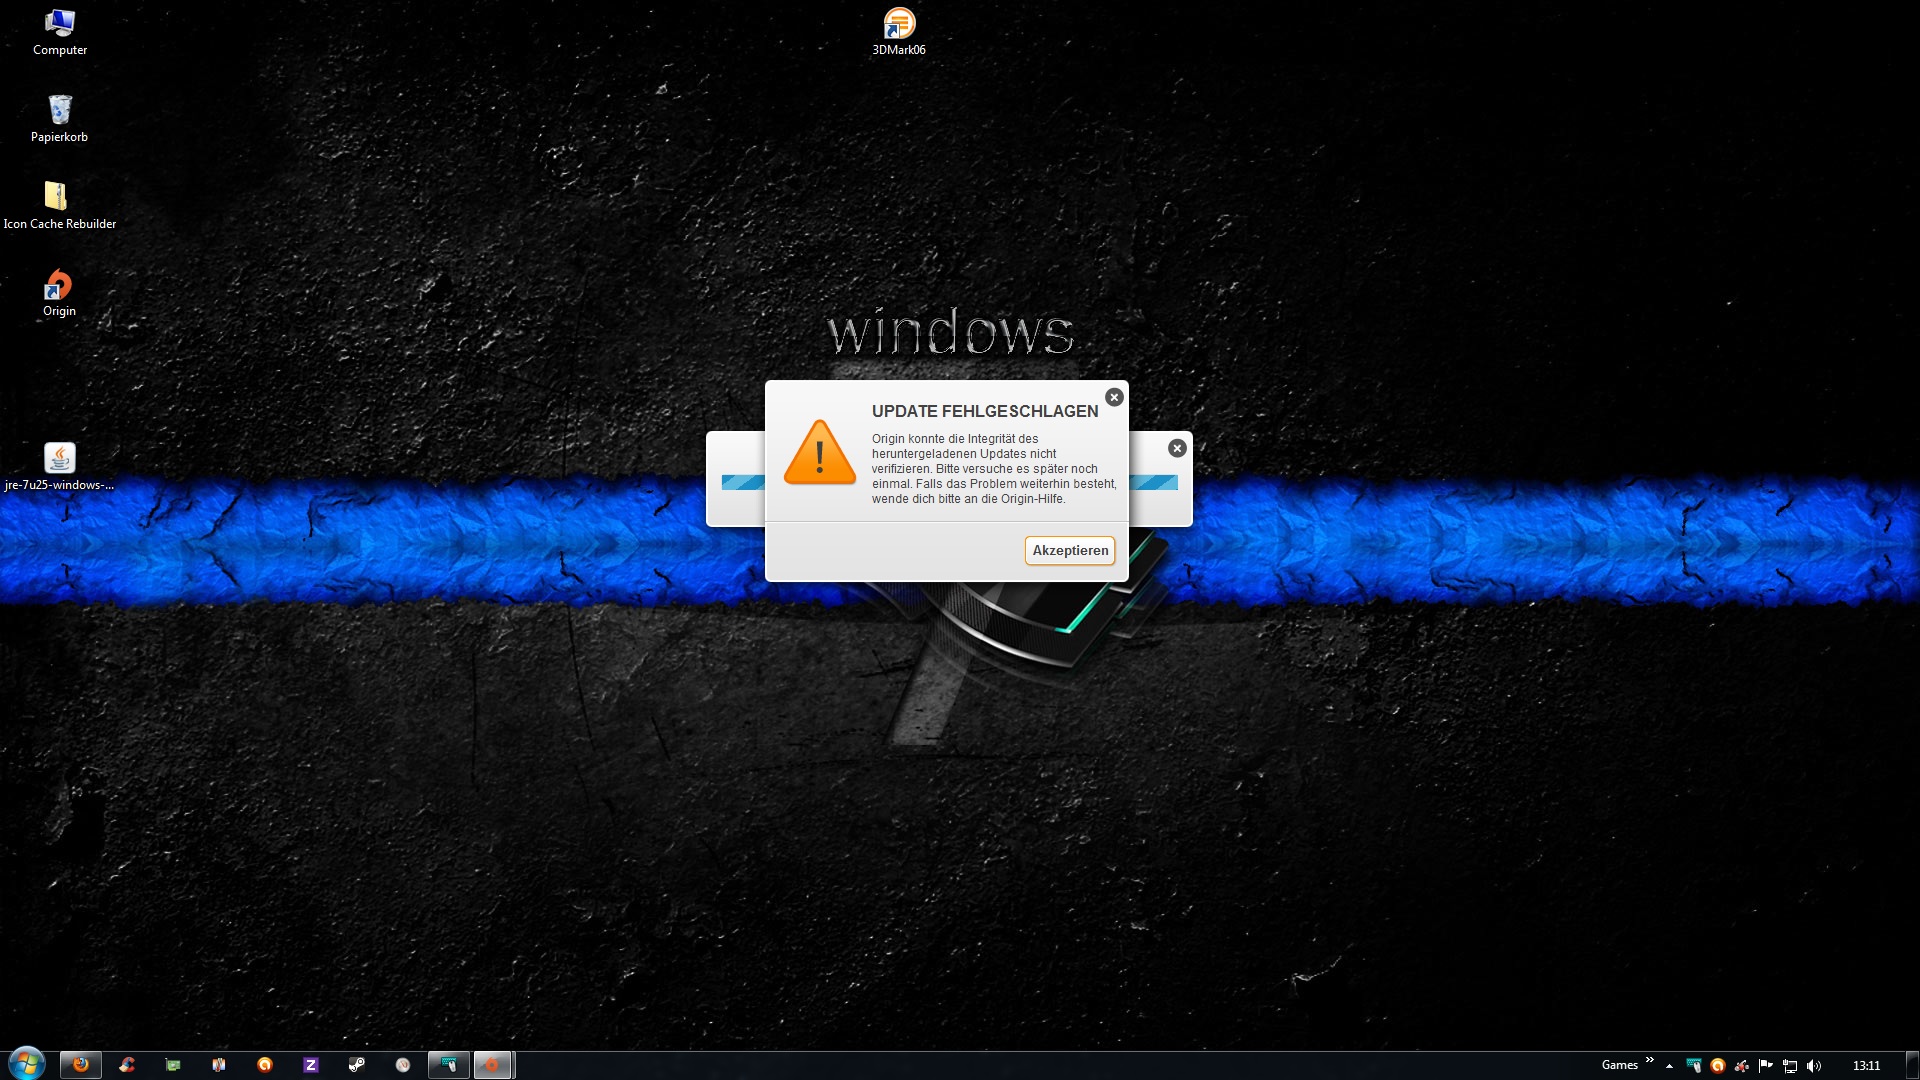Select the Icon Cache Rebuilder folder
Viewport: 1920px width, 1080px height.
[59, 205]
